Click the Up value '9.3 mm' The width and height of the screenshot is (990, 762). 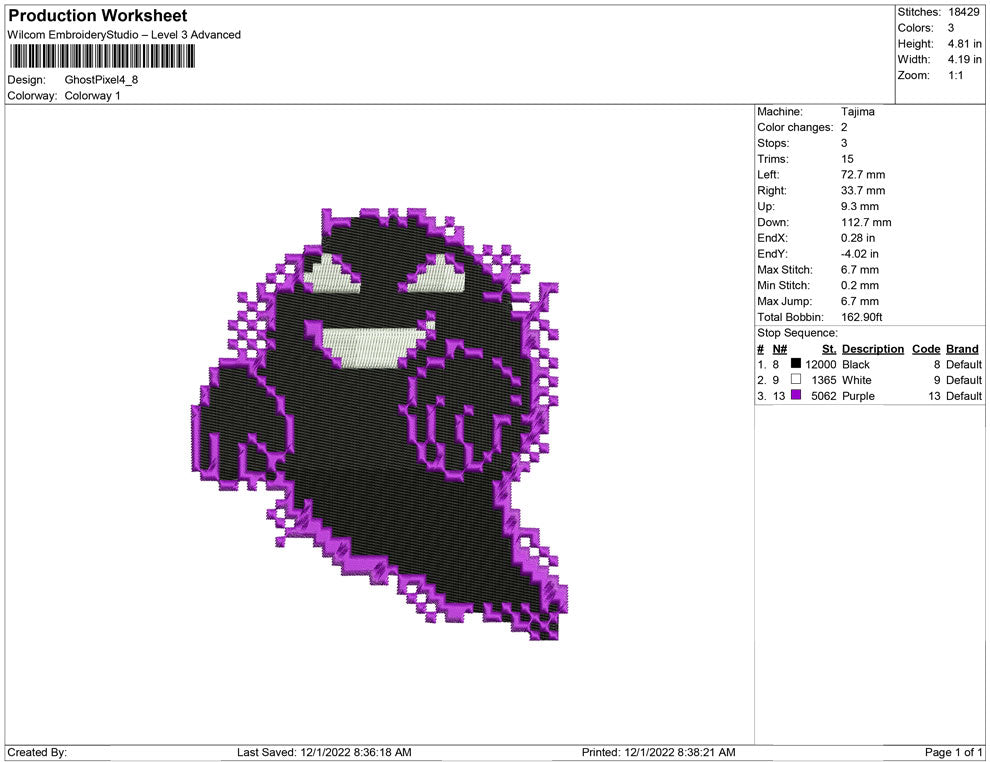click(859, 206)
